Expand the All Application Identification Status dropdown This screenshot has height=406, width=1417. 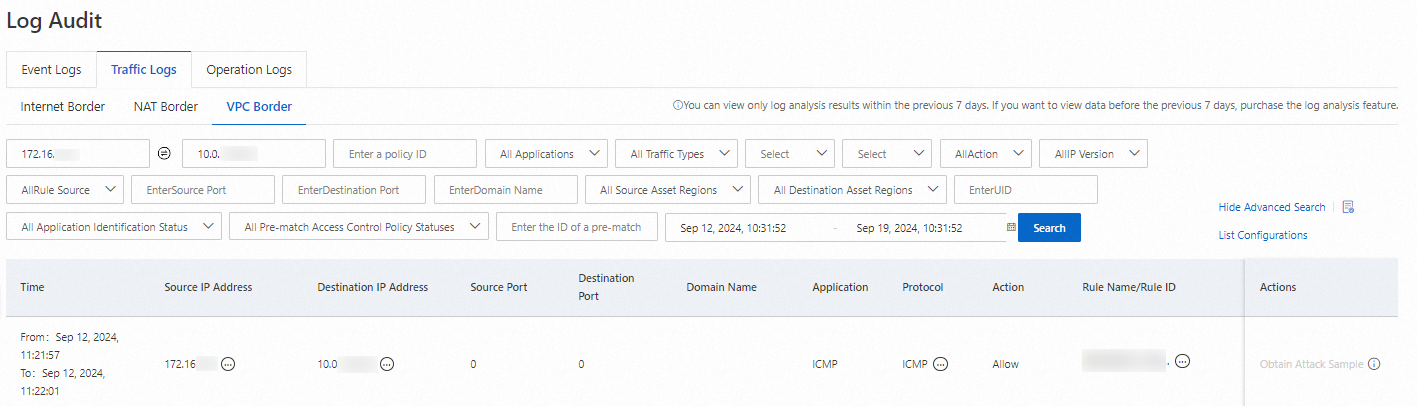pyautogui.click(x=113, y=227)
